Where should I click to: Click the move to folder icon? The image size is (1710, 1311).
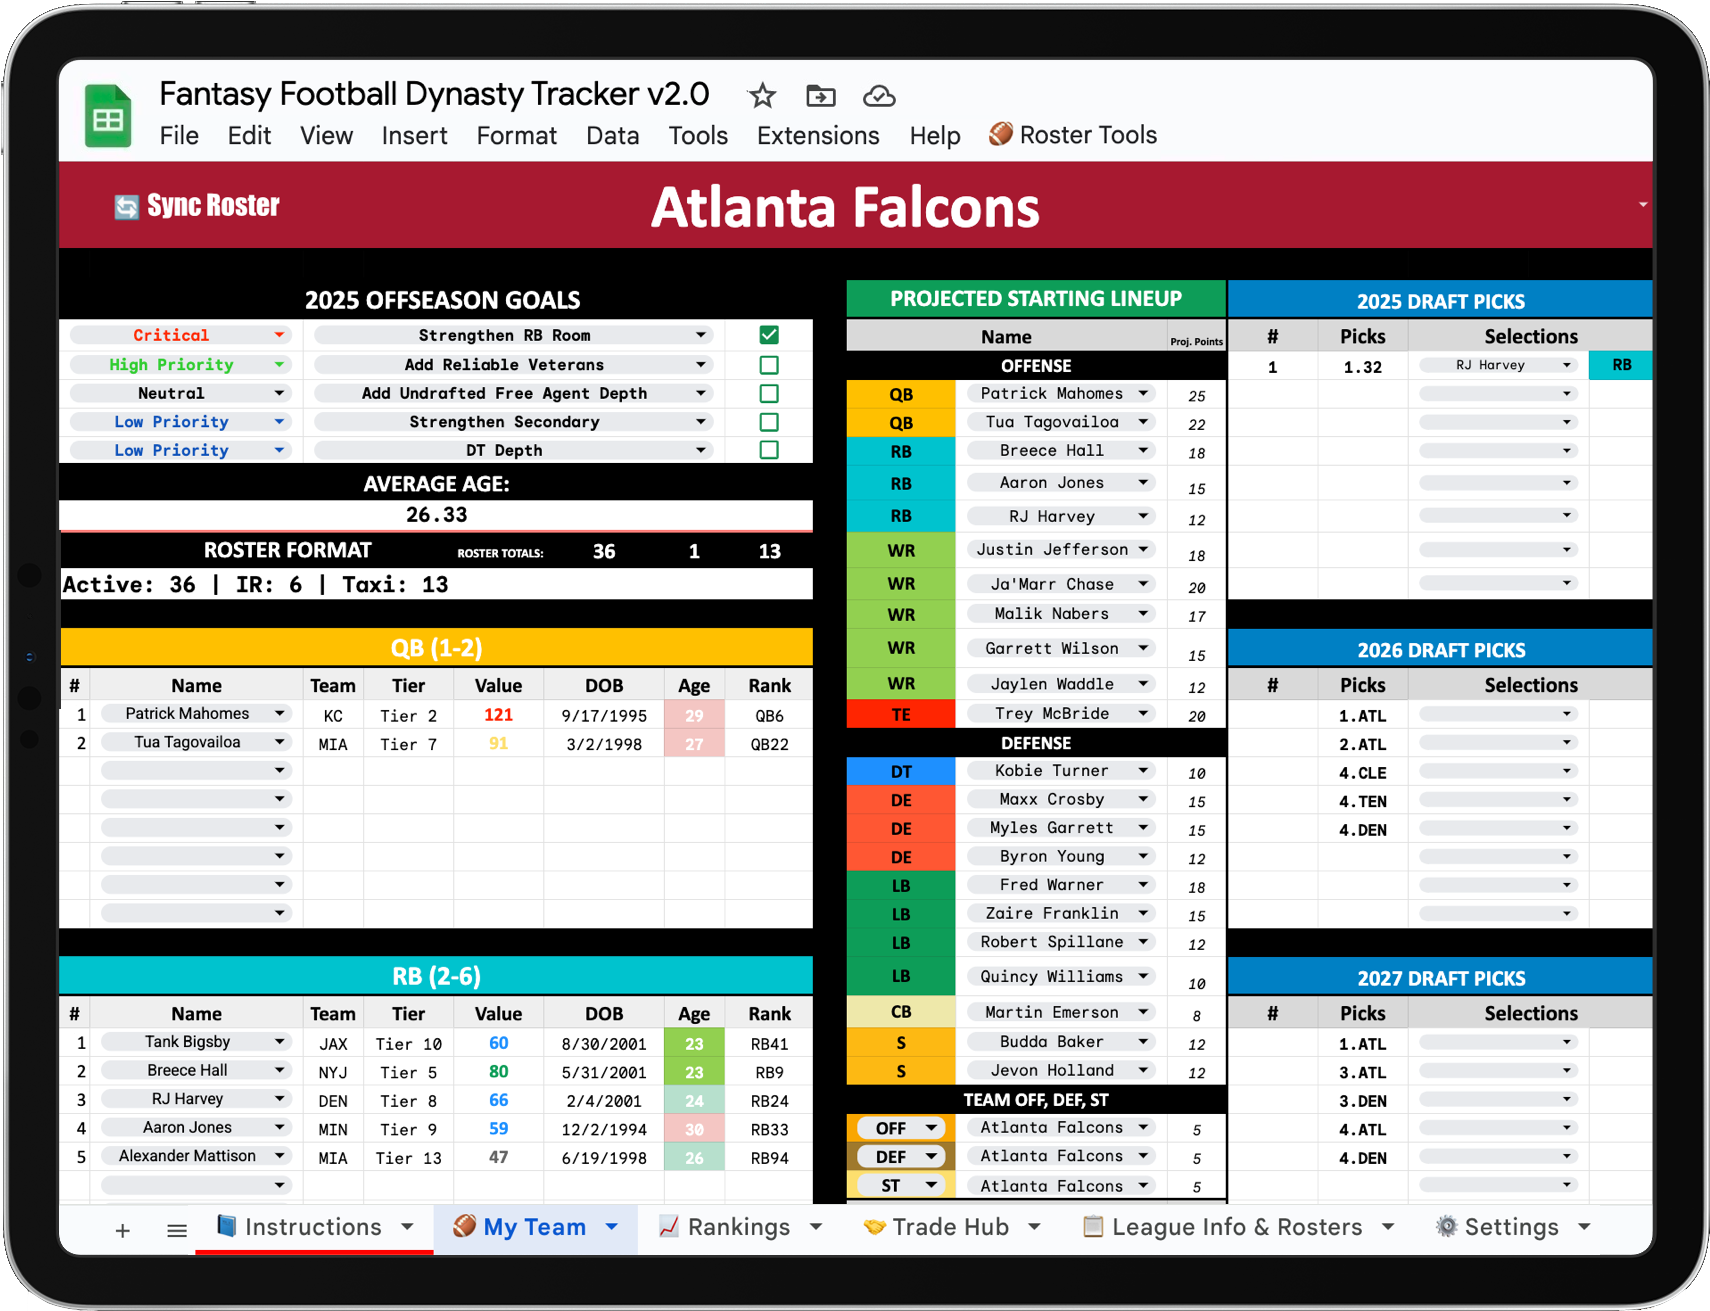[x=820, y=96]
